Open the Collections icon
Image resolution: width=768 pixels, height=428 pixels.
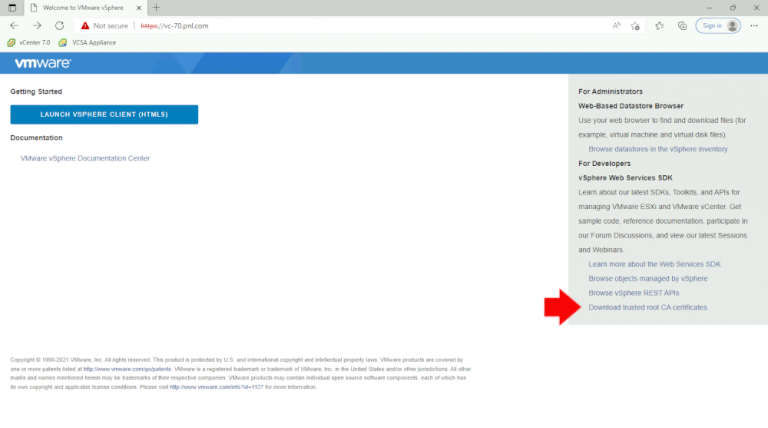pyautogui.click(x=682, y=25)
